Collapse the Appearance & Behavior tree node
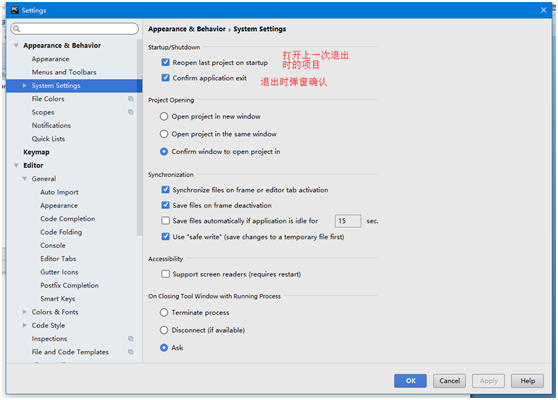The width and height of the screenshot is (558, 400). point(16,46)
